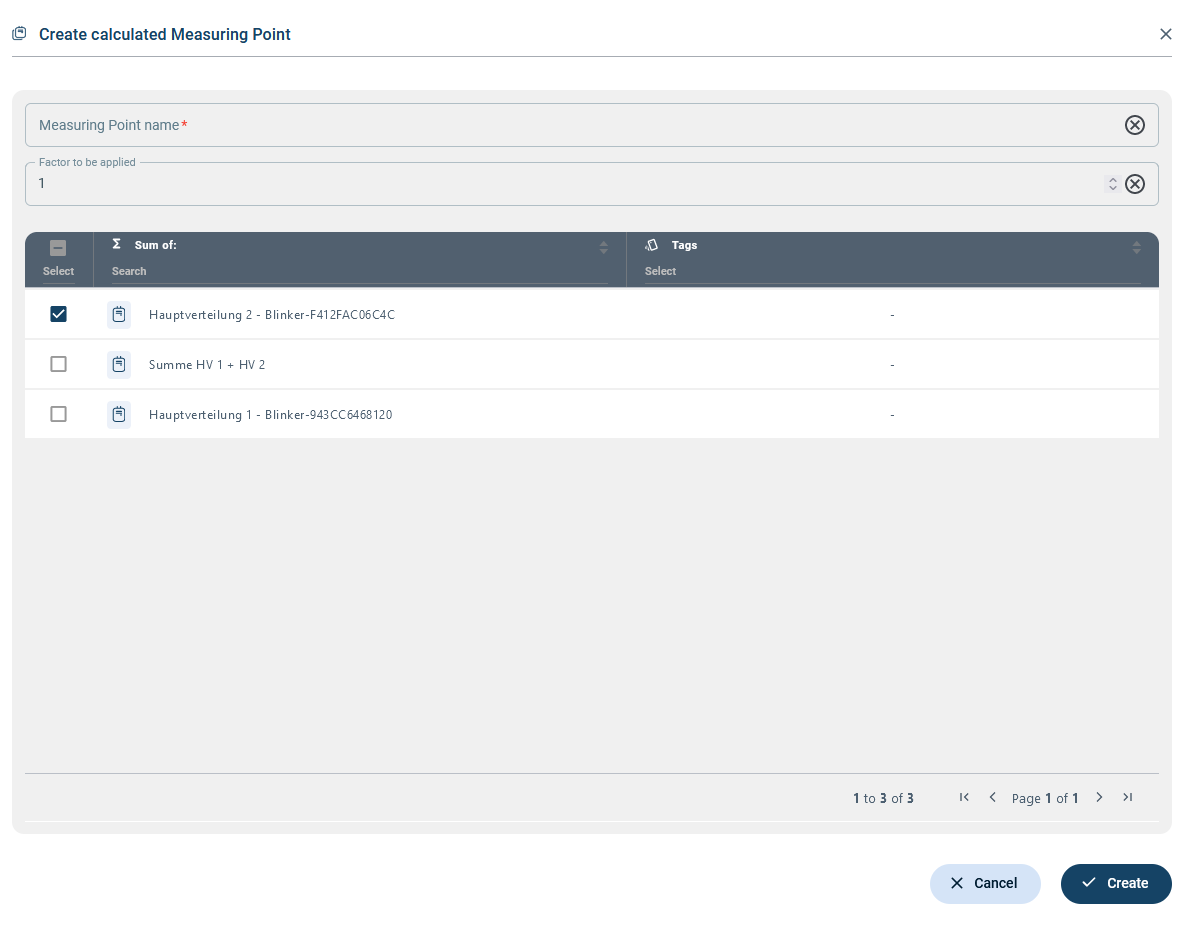Click the meter icon for Hauptverteilung 2 row
1187x945 pixels.
coord(119,314)
